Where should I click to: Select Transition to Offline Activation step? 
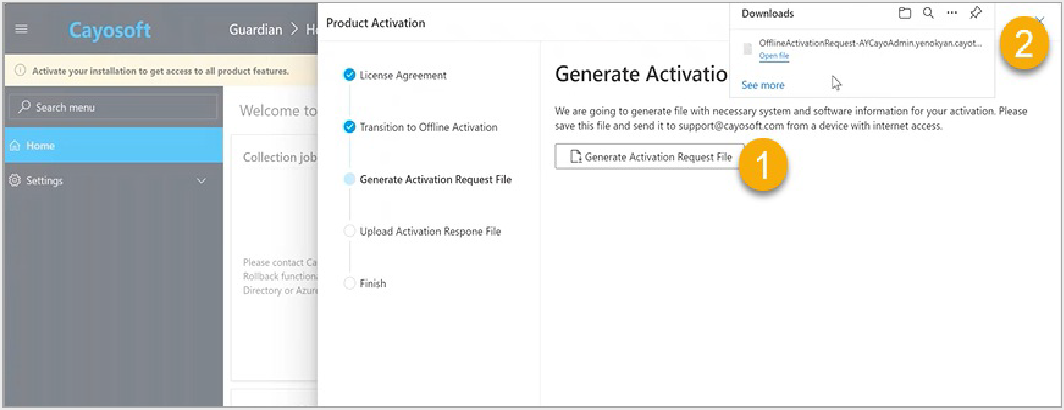tap(428, 127)
